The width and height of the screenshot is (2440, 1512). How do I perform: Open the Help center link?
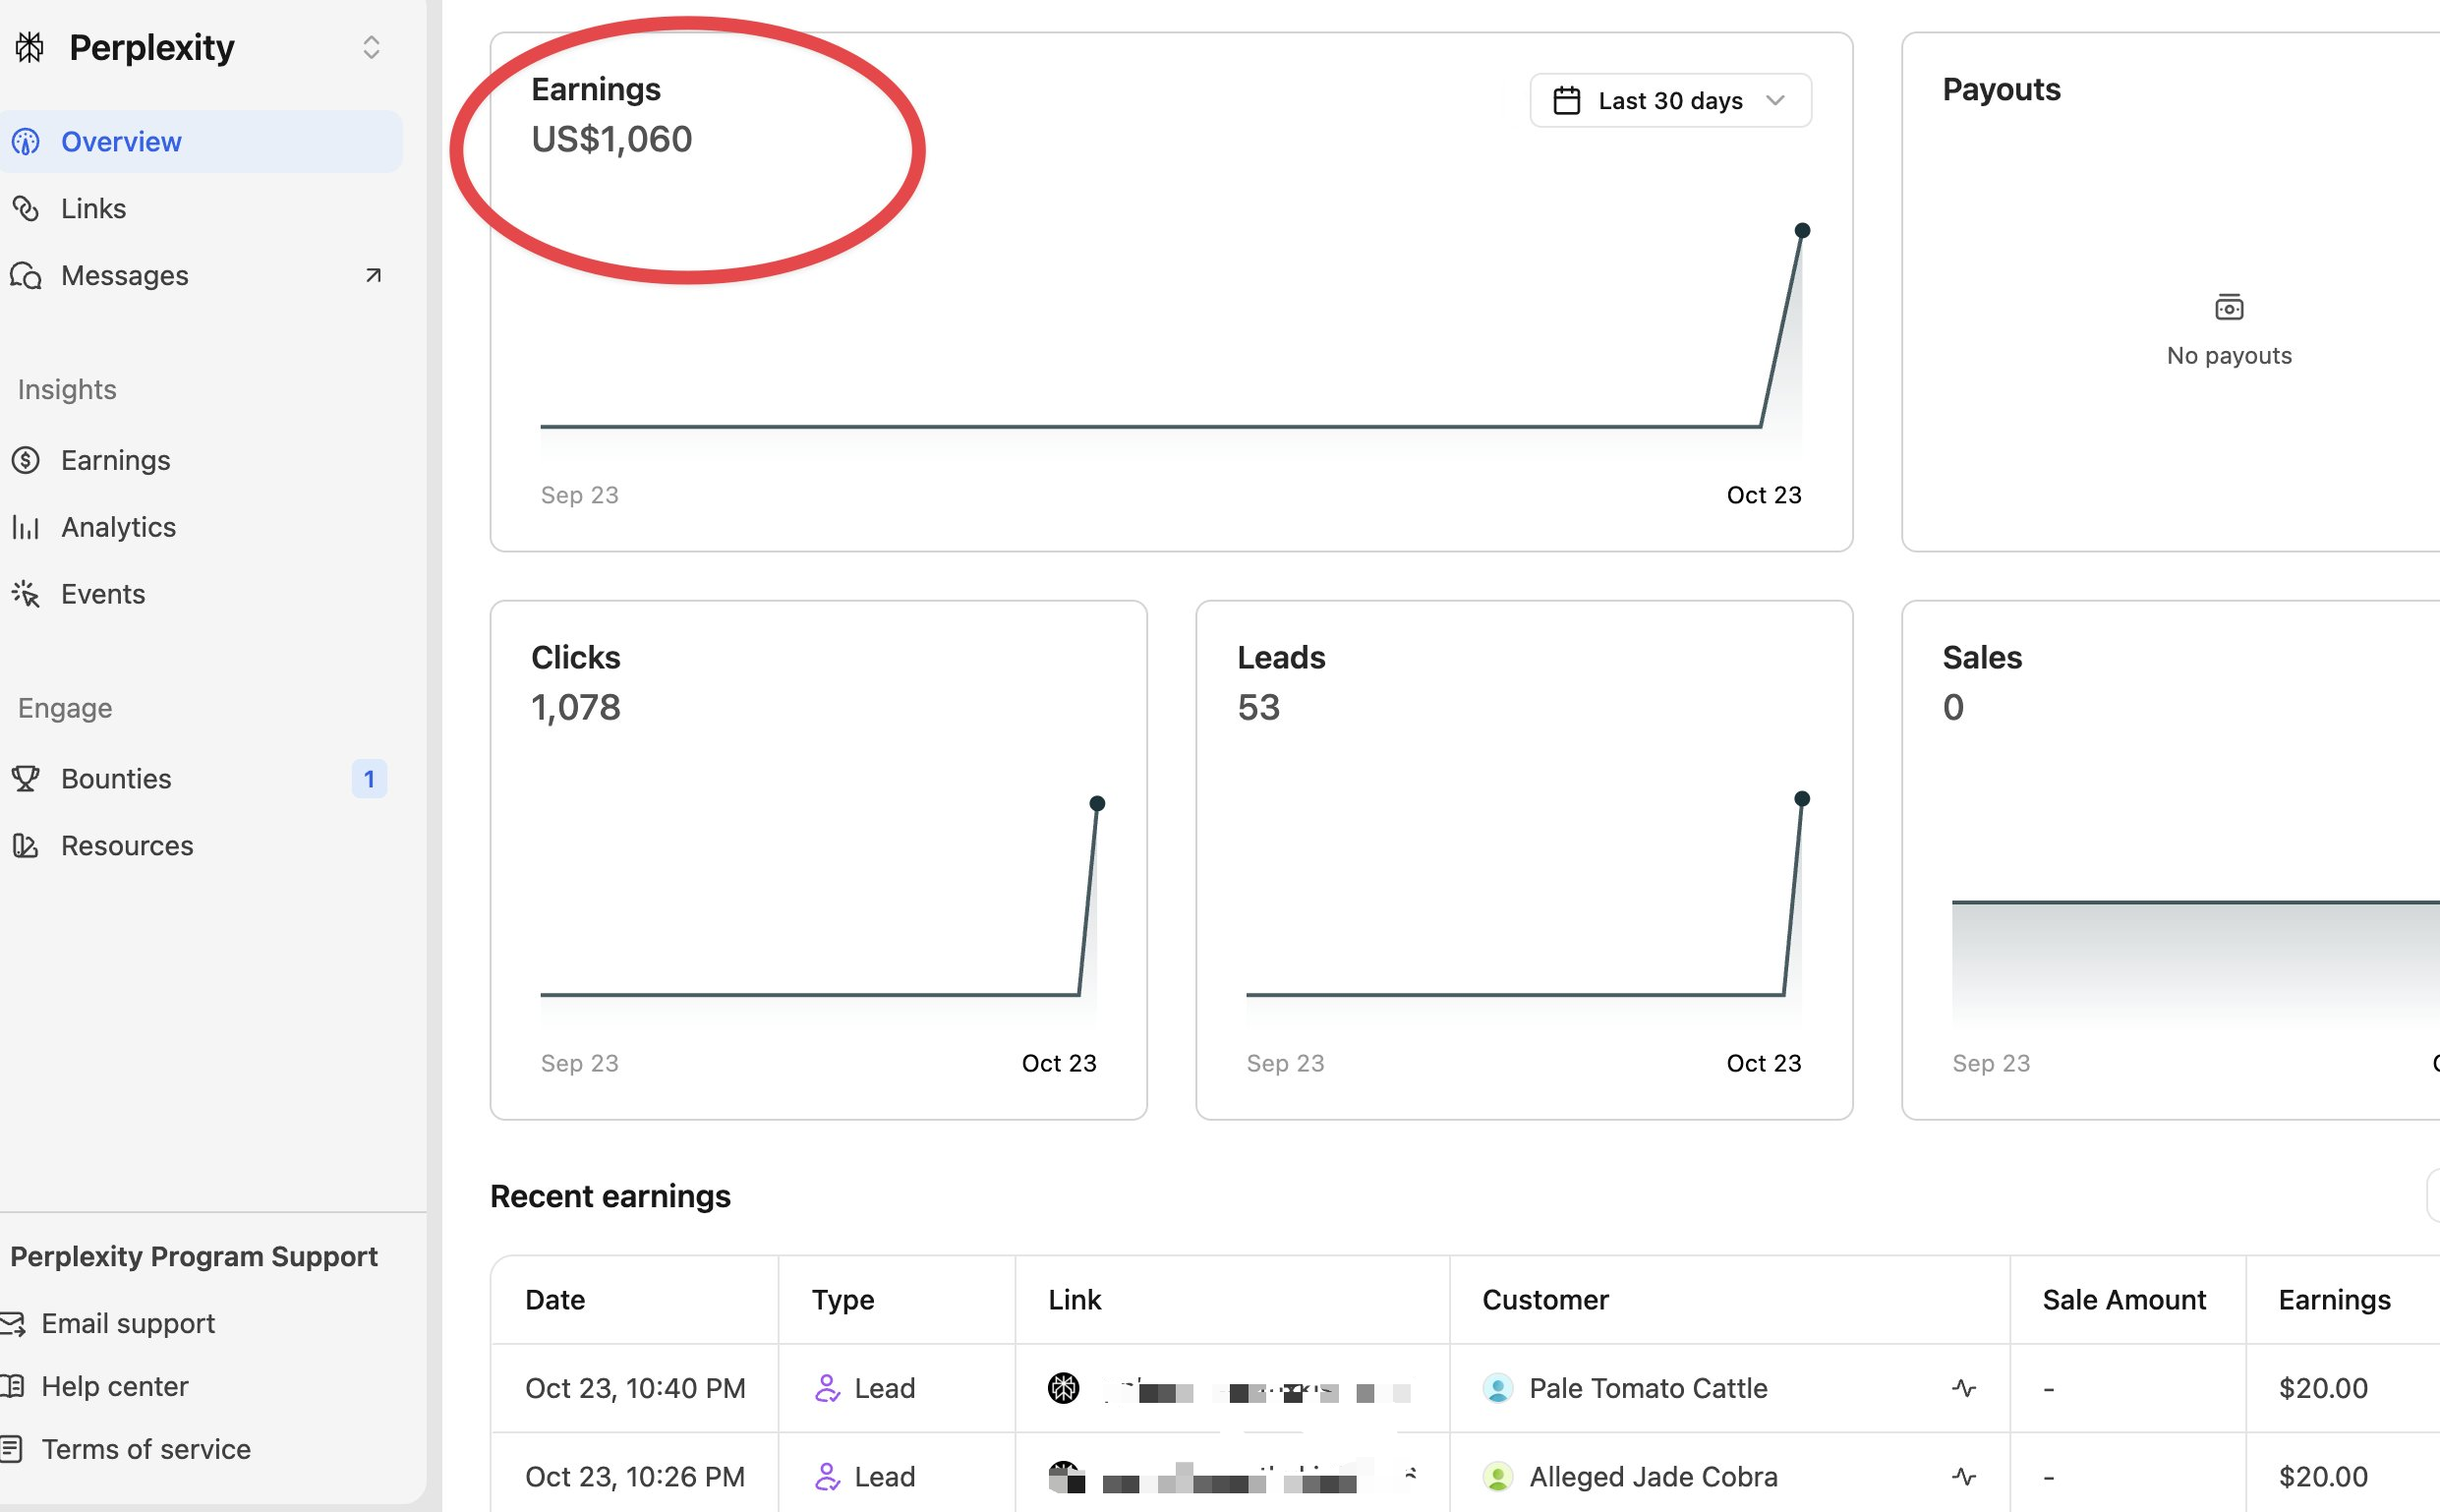point(114,1386)
